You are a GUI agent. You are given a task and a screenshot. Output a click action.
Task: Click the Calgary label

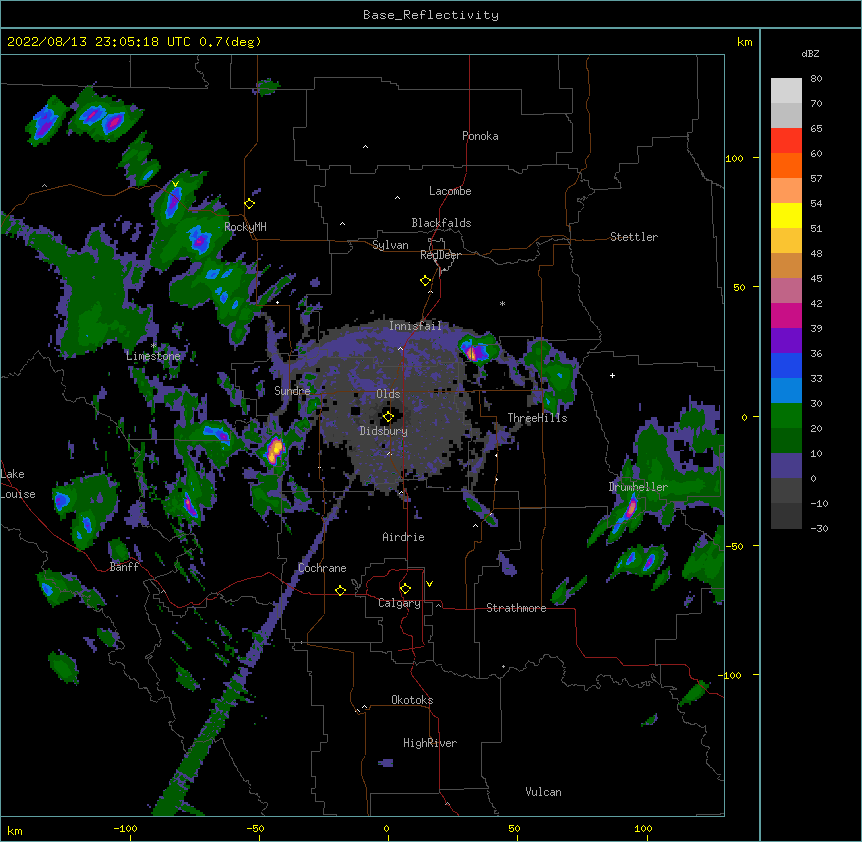tap(399, 603)
